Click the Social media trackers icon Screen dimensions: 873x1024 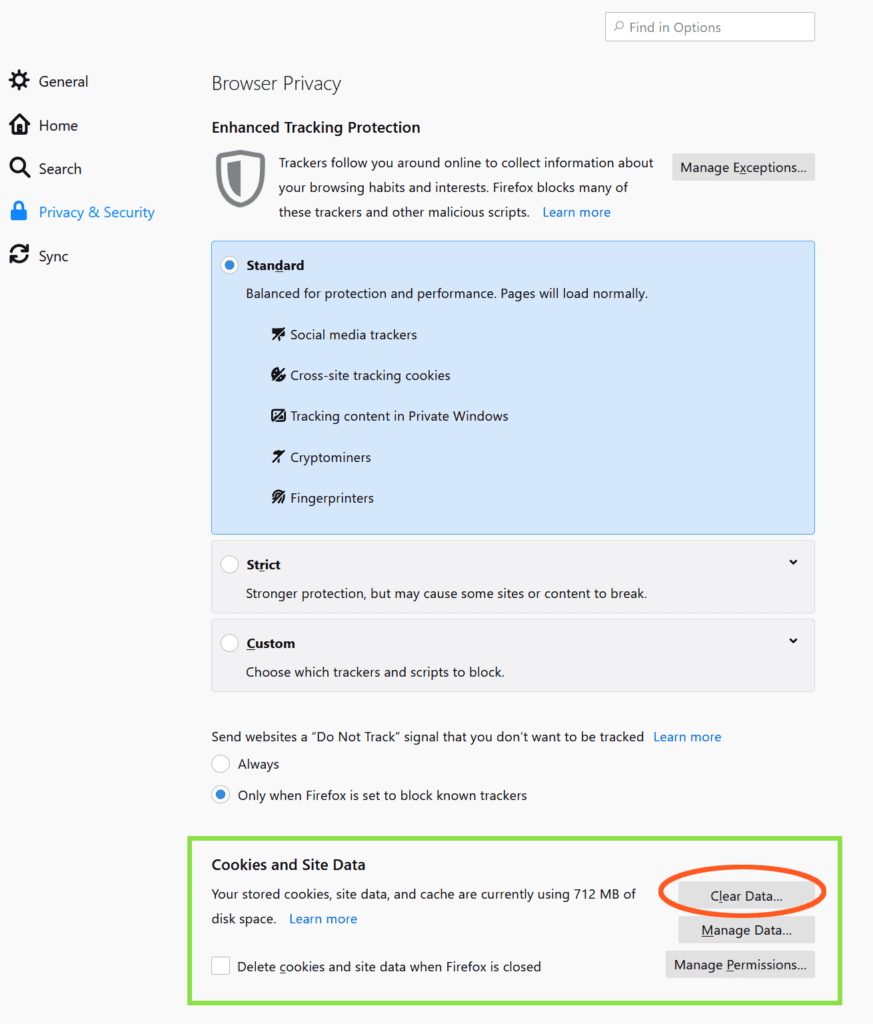click(278, 335)
